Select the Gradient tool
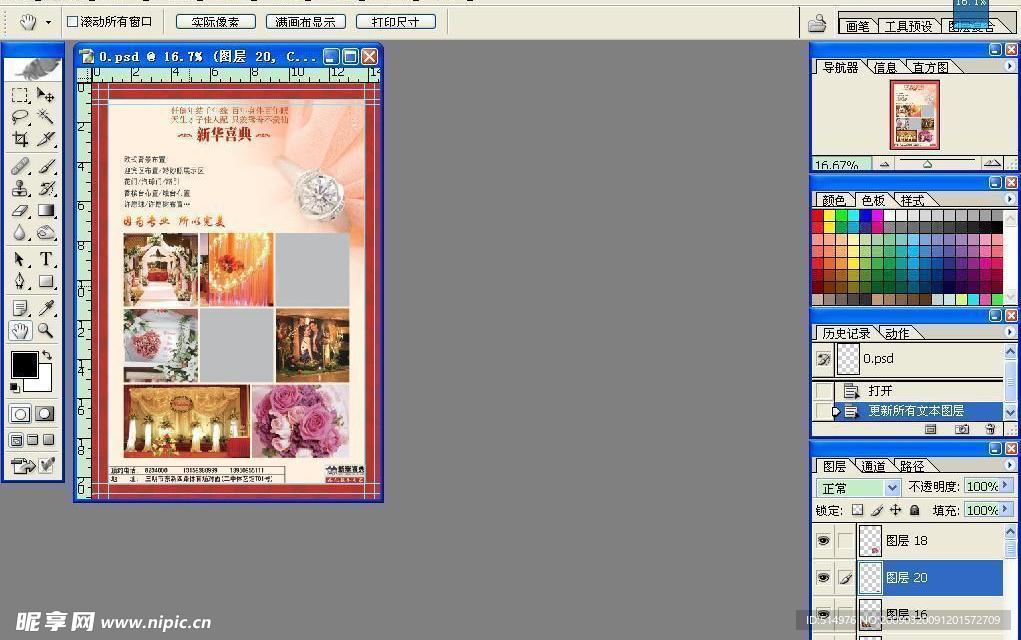 45,208
